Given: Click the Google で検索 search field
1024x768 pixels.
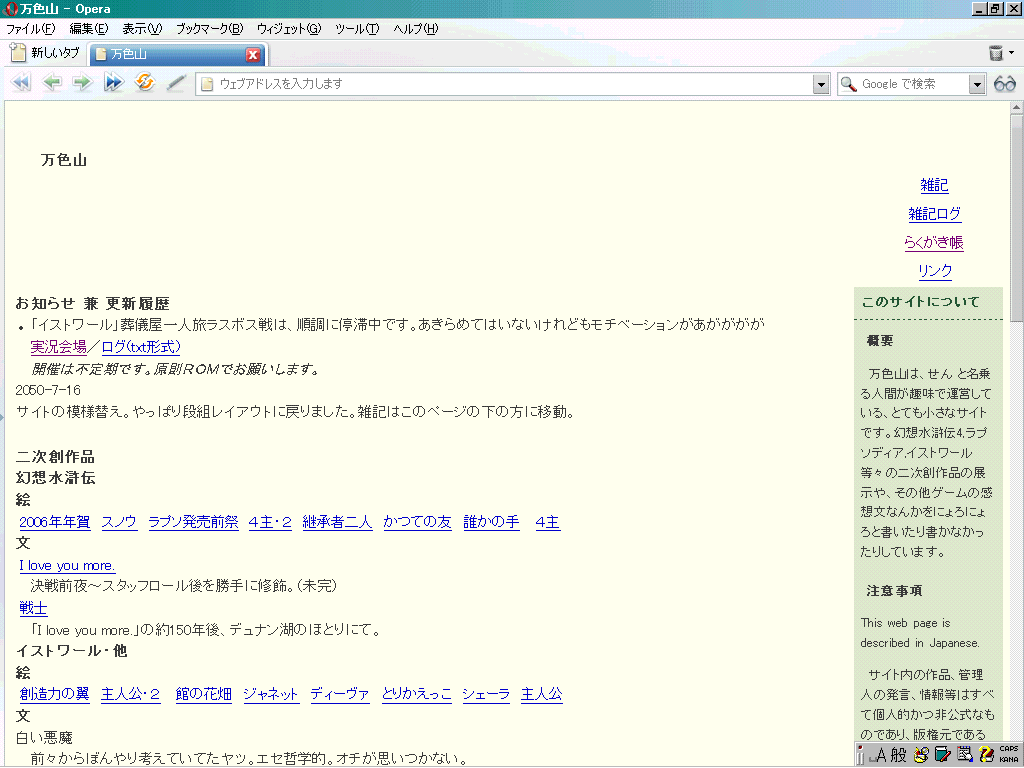Looking at the screenshot, I should click(913, 84).
